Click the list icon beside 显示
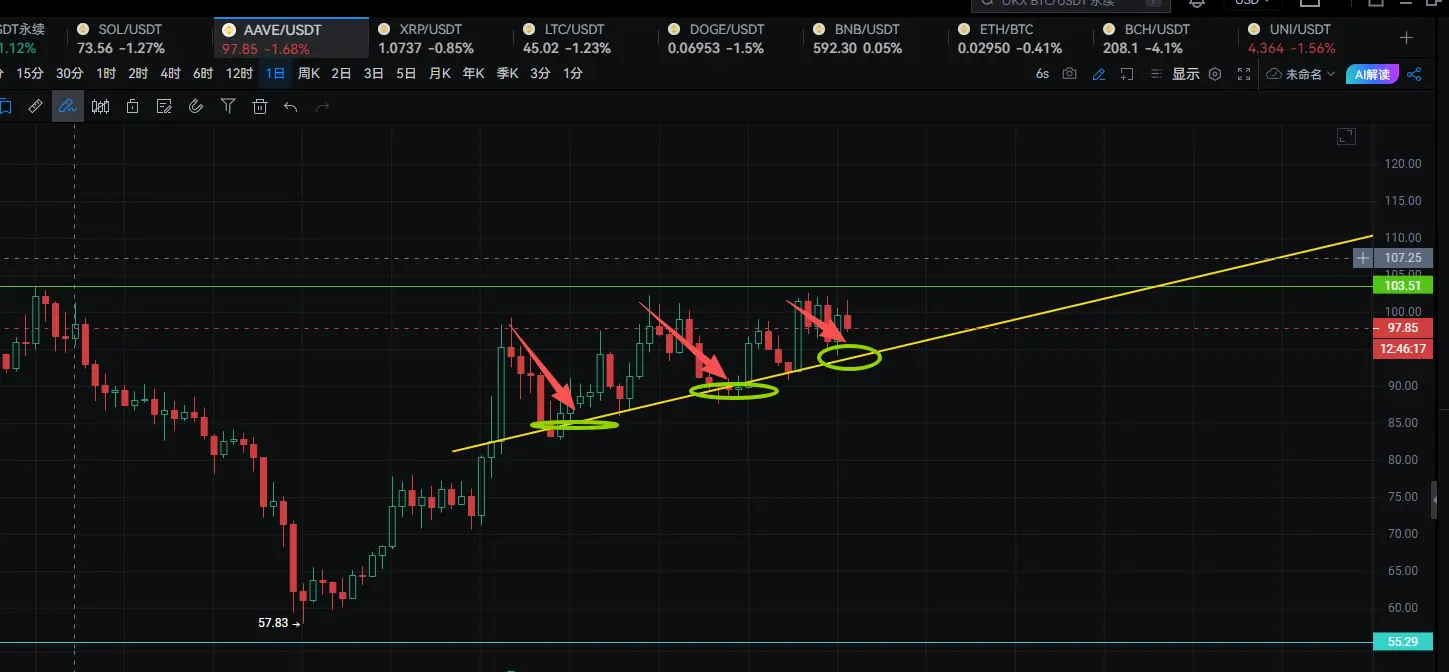This screenshot has width=1449, height=672. [1156, 74]
